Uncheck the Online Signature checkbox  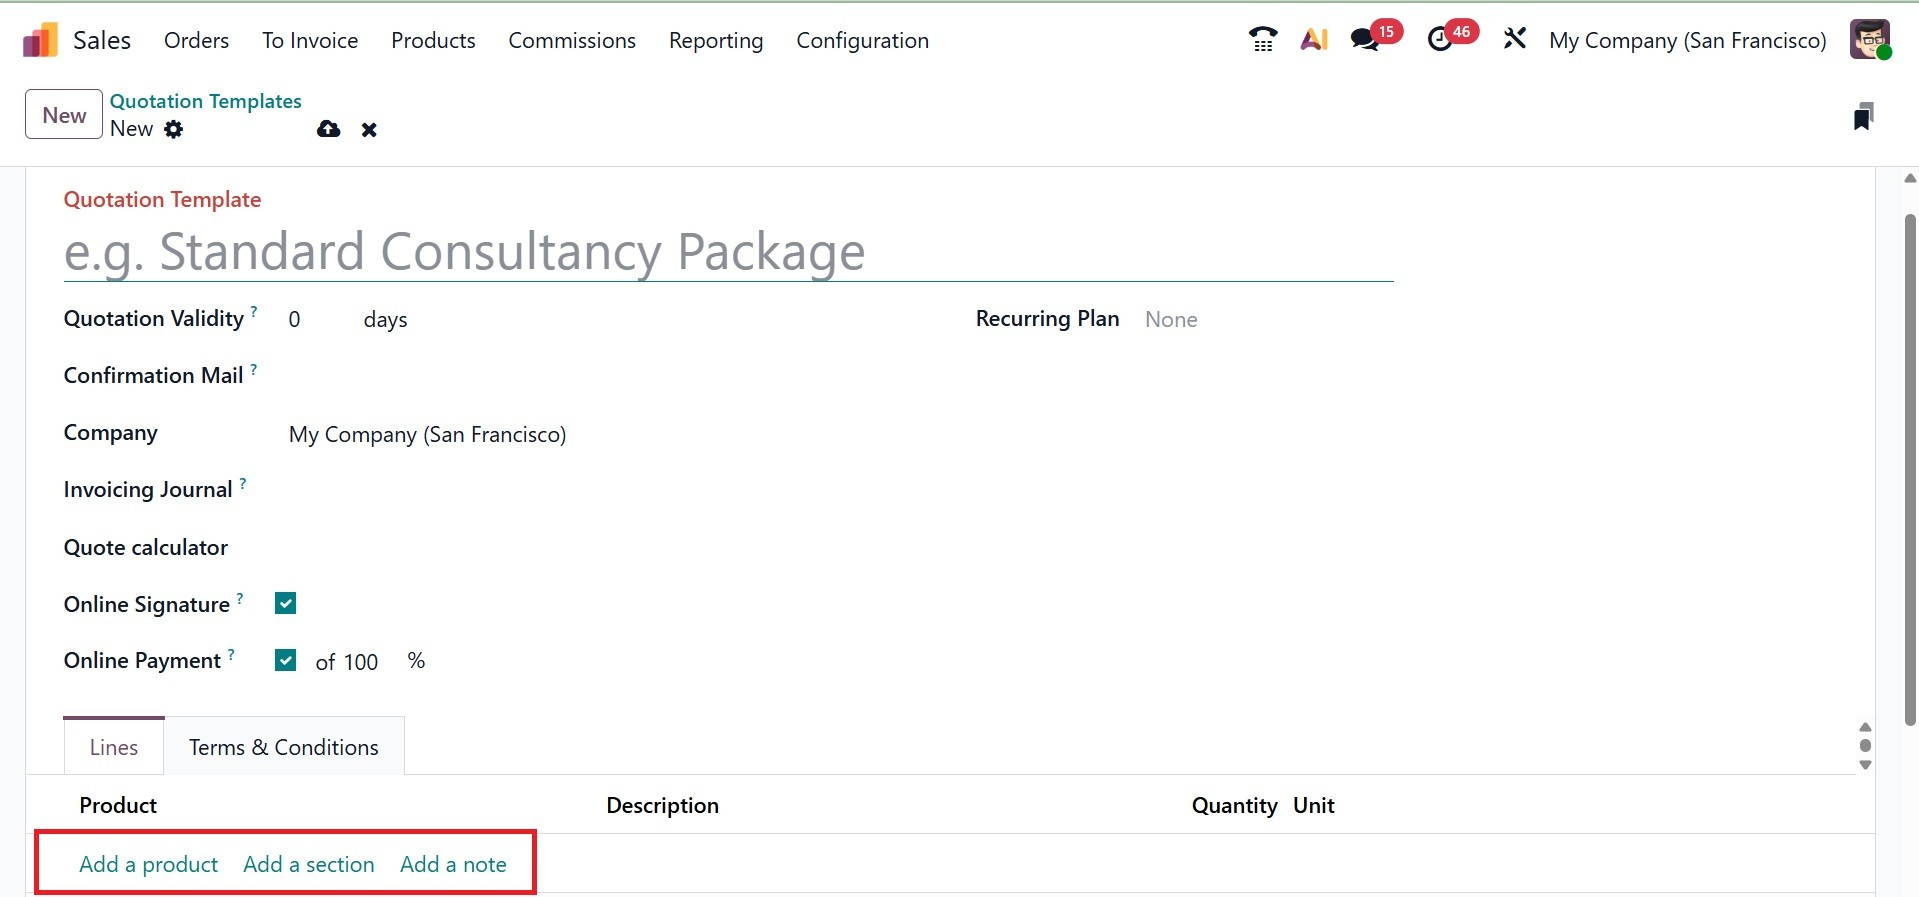[x=286, y=604]
